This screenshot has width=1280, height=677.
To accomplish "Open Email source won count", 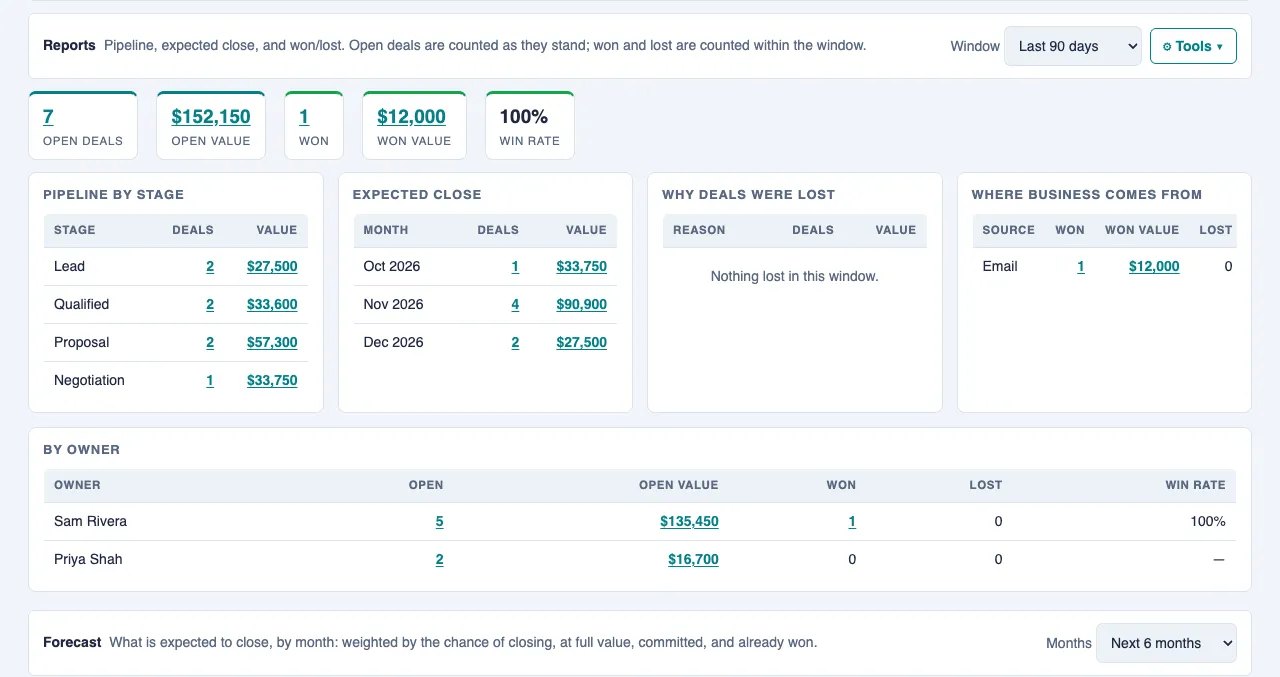I will (1081, 266).
